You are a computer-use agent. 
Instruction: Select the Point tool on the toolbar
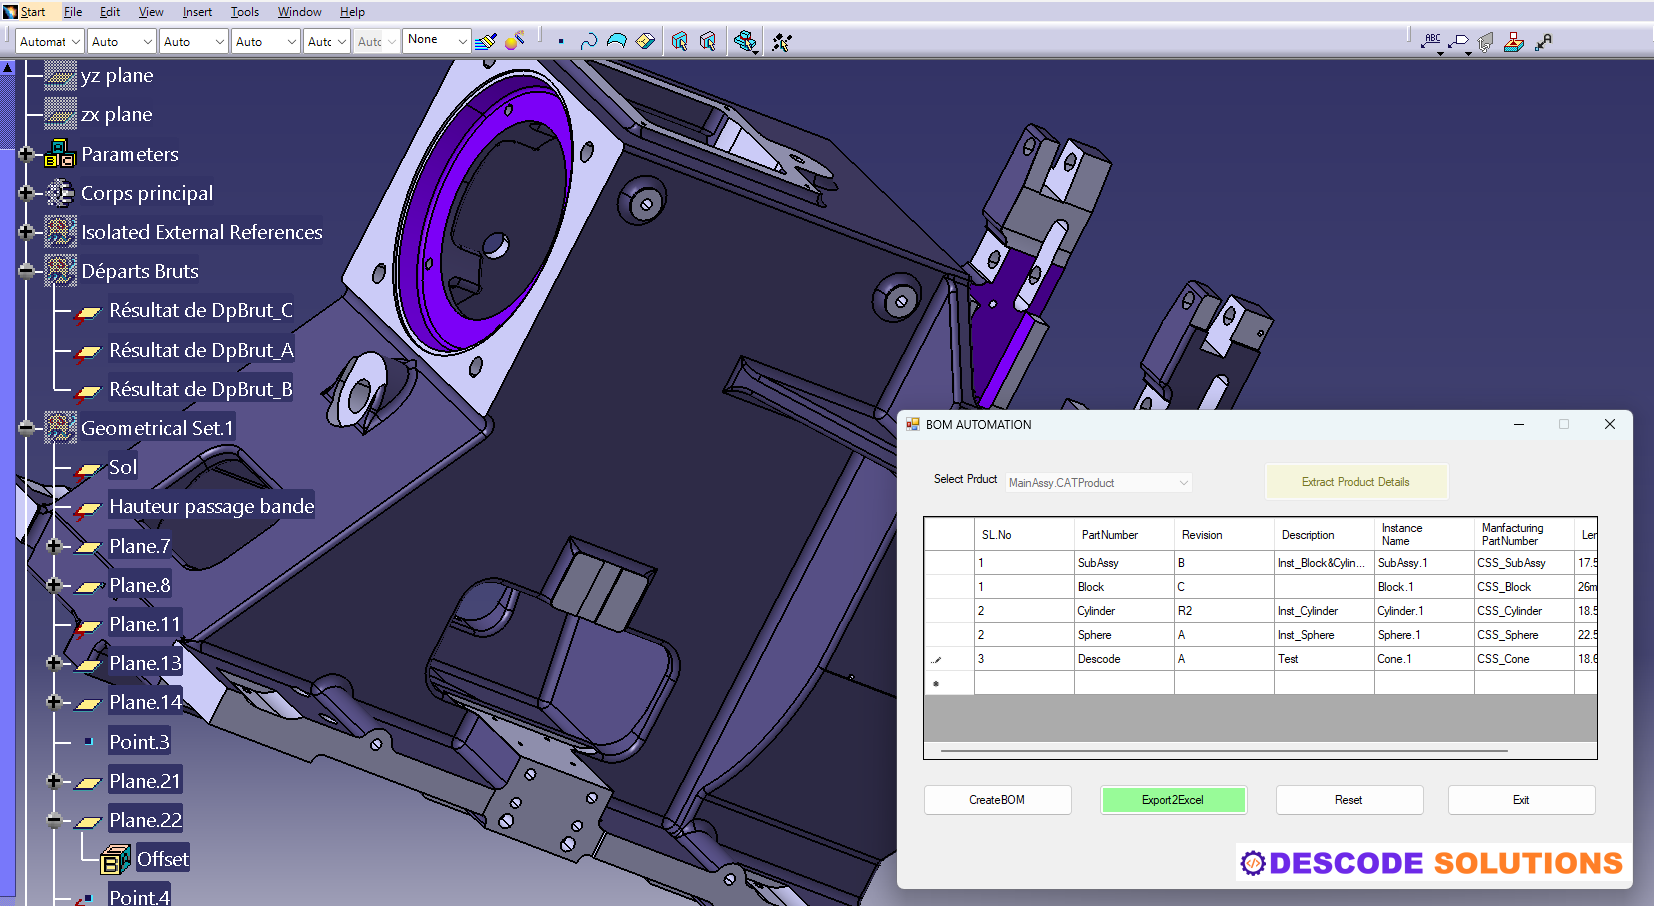click(561, 41)
